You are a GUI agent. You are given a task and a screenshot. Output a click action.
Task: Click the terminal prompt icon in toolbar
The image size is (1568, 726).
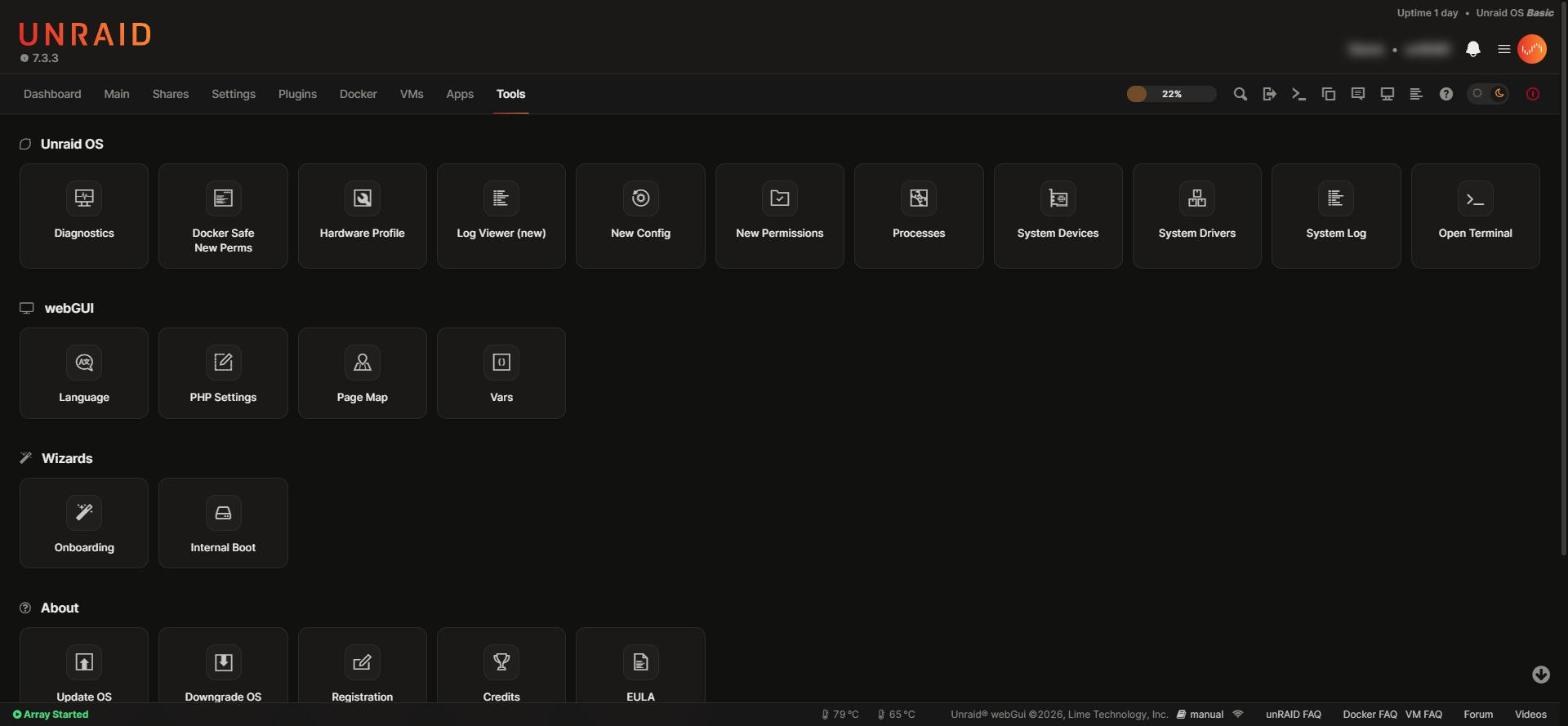coord(1299,94)
